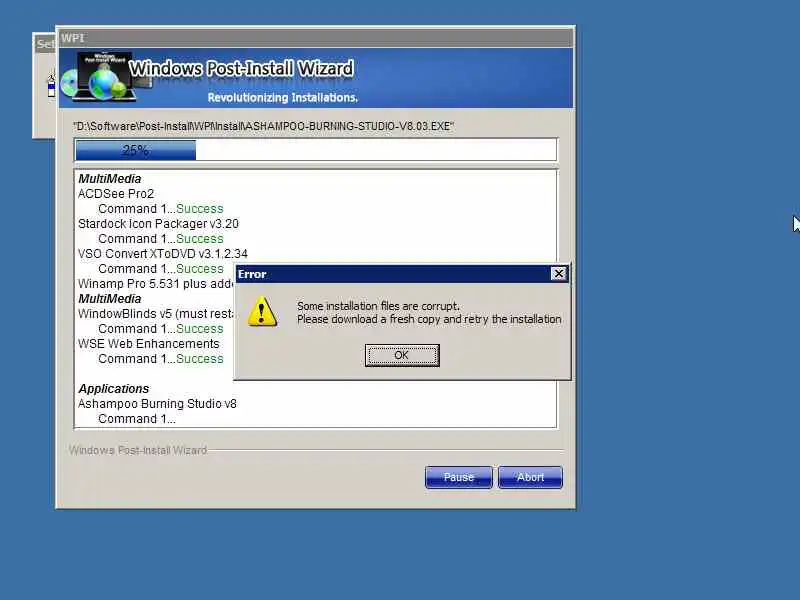Screen dimensions: 800x600
Task: Abort the installation
Action: [x=530, y=477]
